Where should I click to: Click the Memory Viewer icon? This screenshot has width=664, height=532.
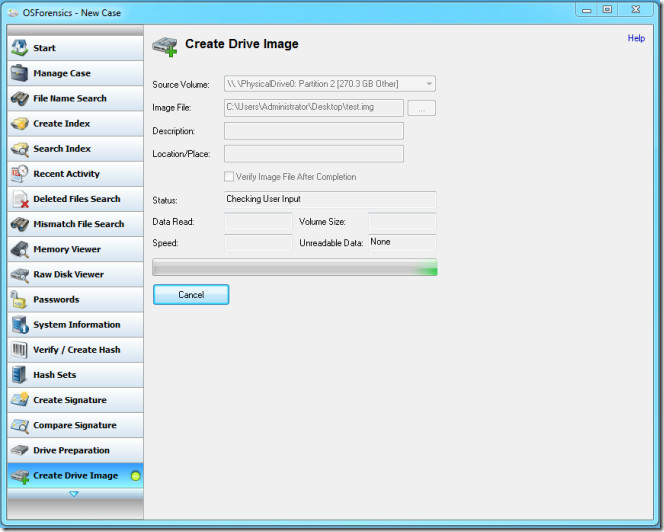[x=19, y=249]
